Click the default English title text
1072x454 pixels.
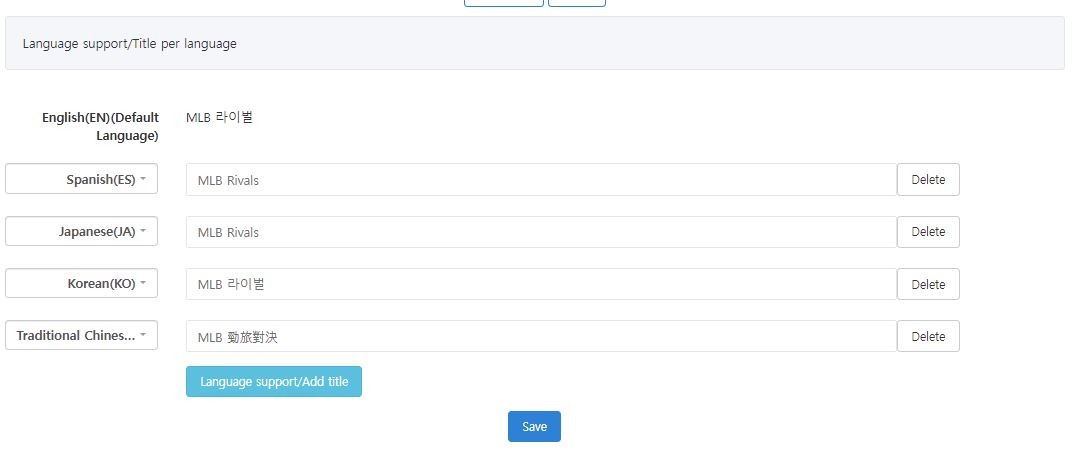point(219,117)
